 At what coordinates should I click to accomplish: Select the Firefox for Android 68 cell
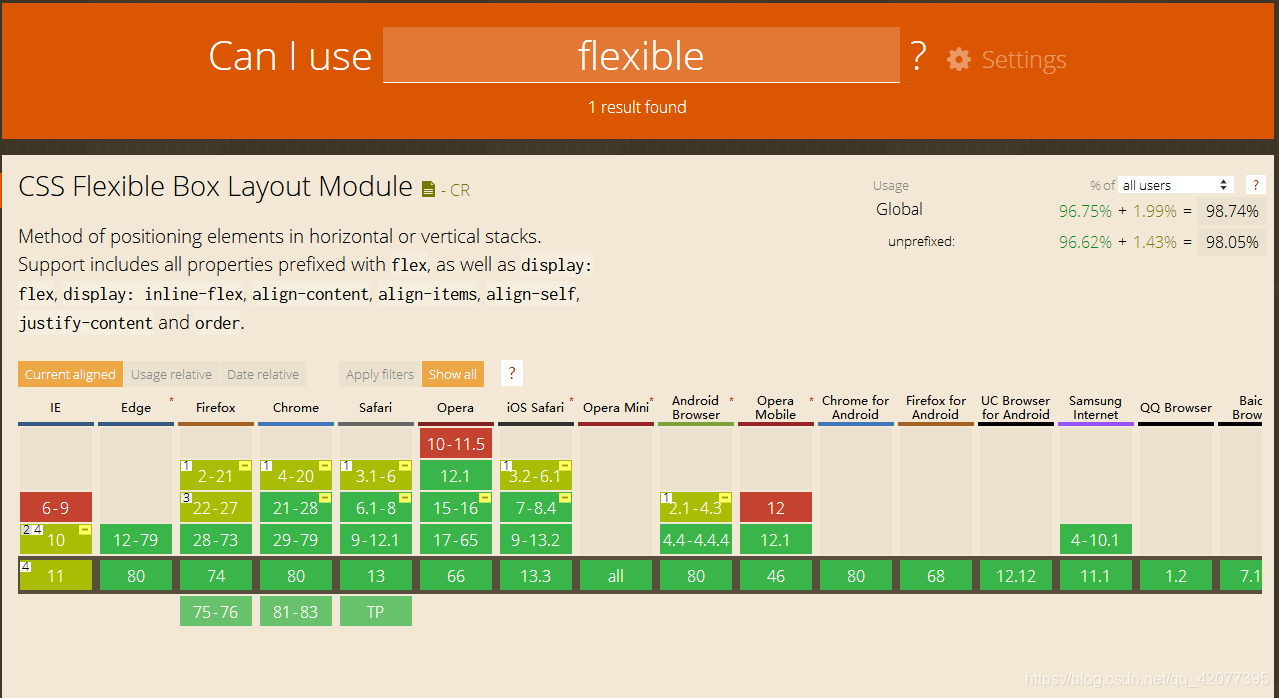(936, 575)
